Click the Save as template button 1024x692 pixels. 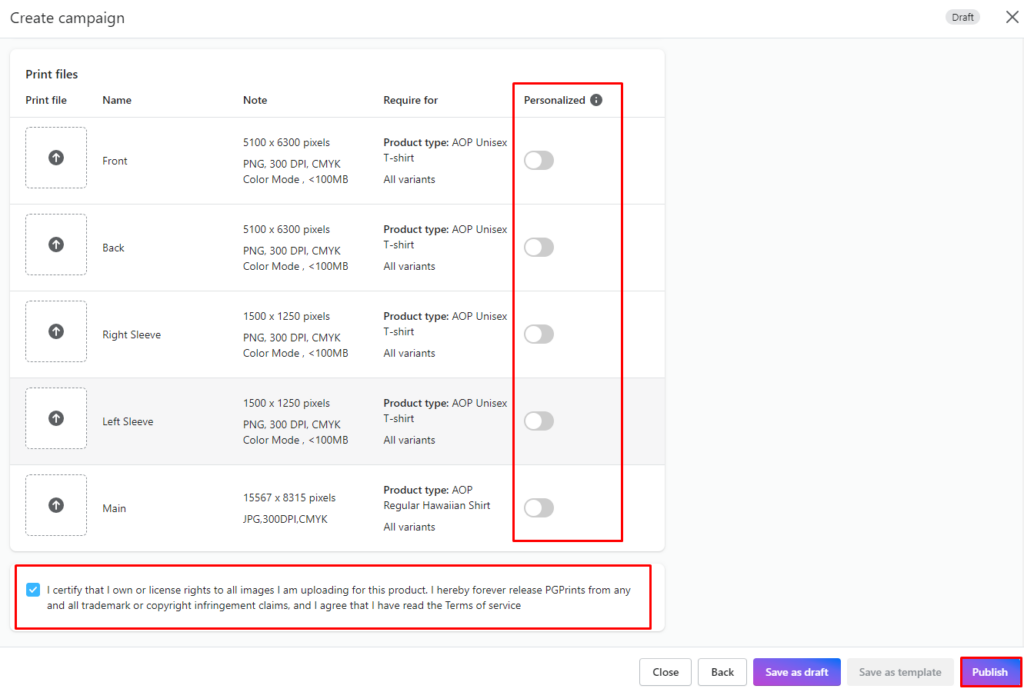[x=900, y=672]
